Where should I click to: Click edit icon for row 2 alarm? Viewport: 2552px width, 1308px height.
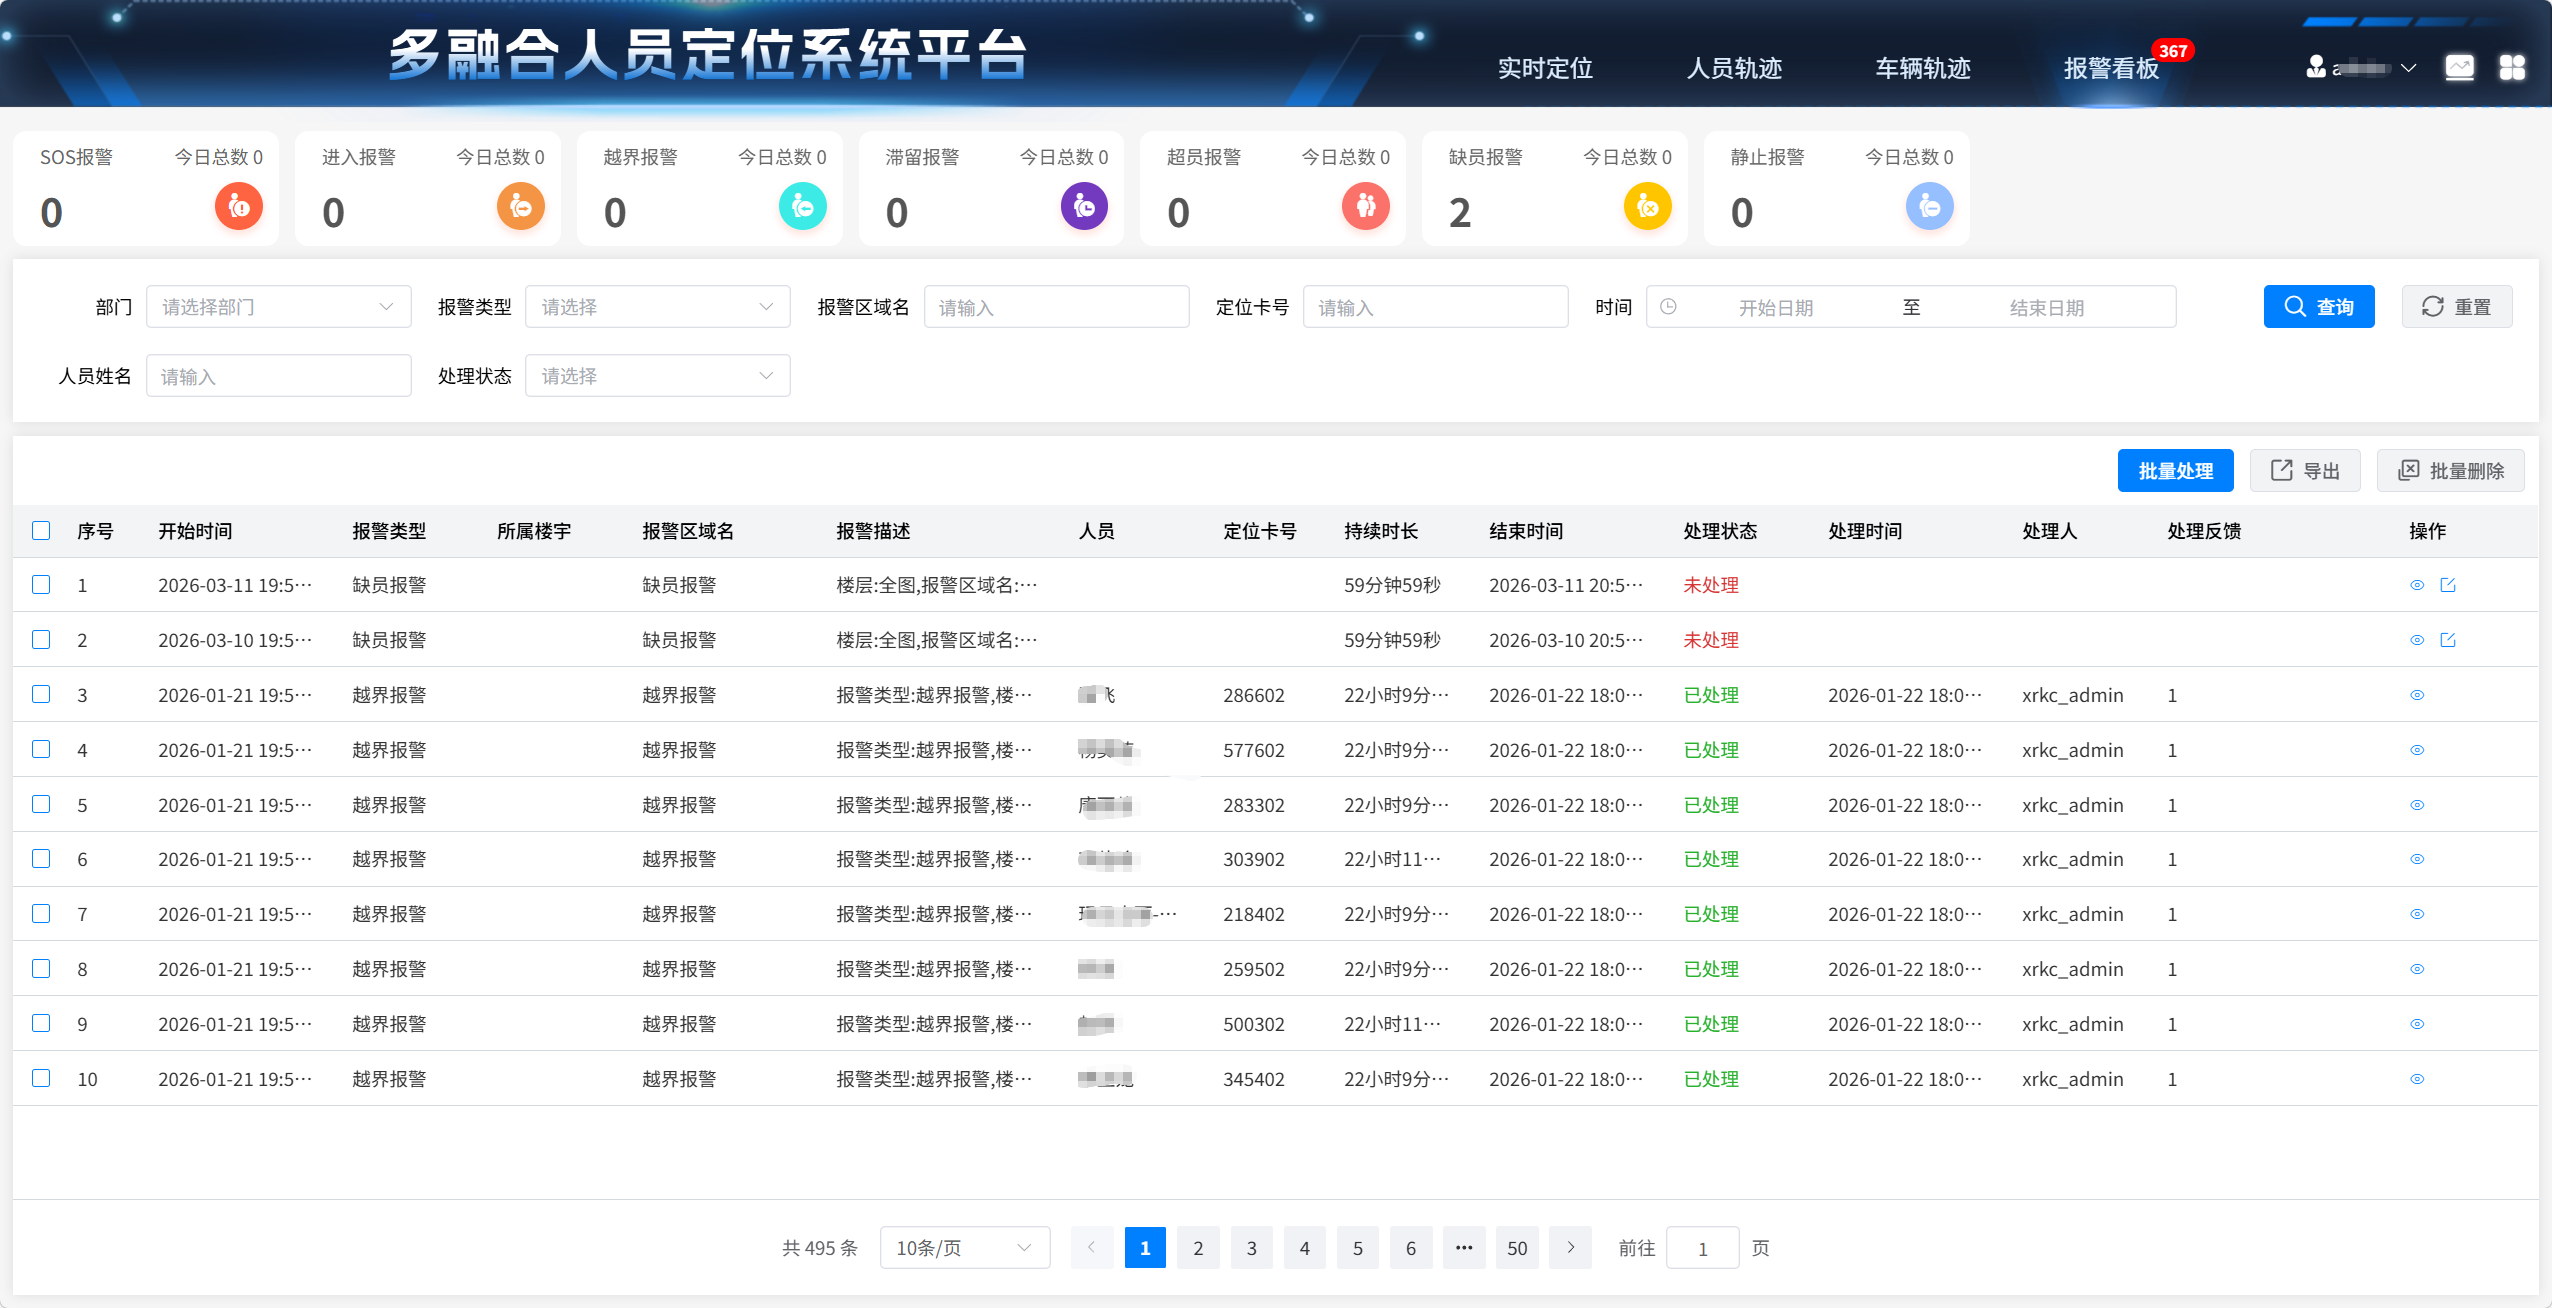click(x=2448, y=640)
